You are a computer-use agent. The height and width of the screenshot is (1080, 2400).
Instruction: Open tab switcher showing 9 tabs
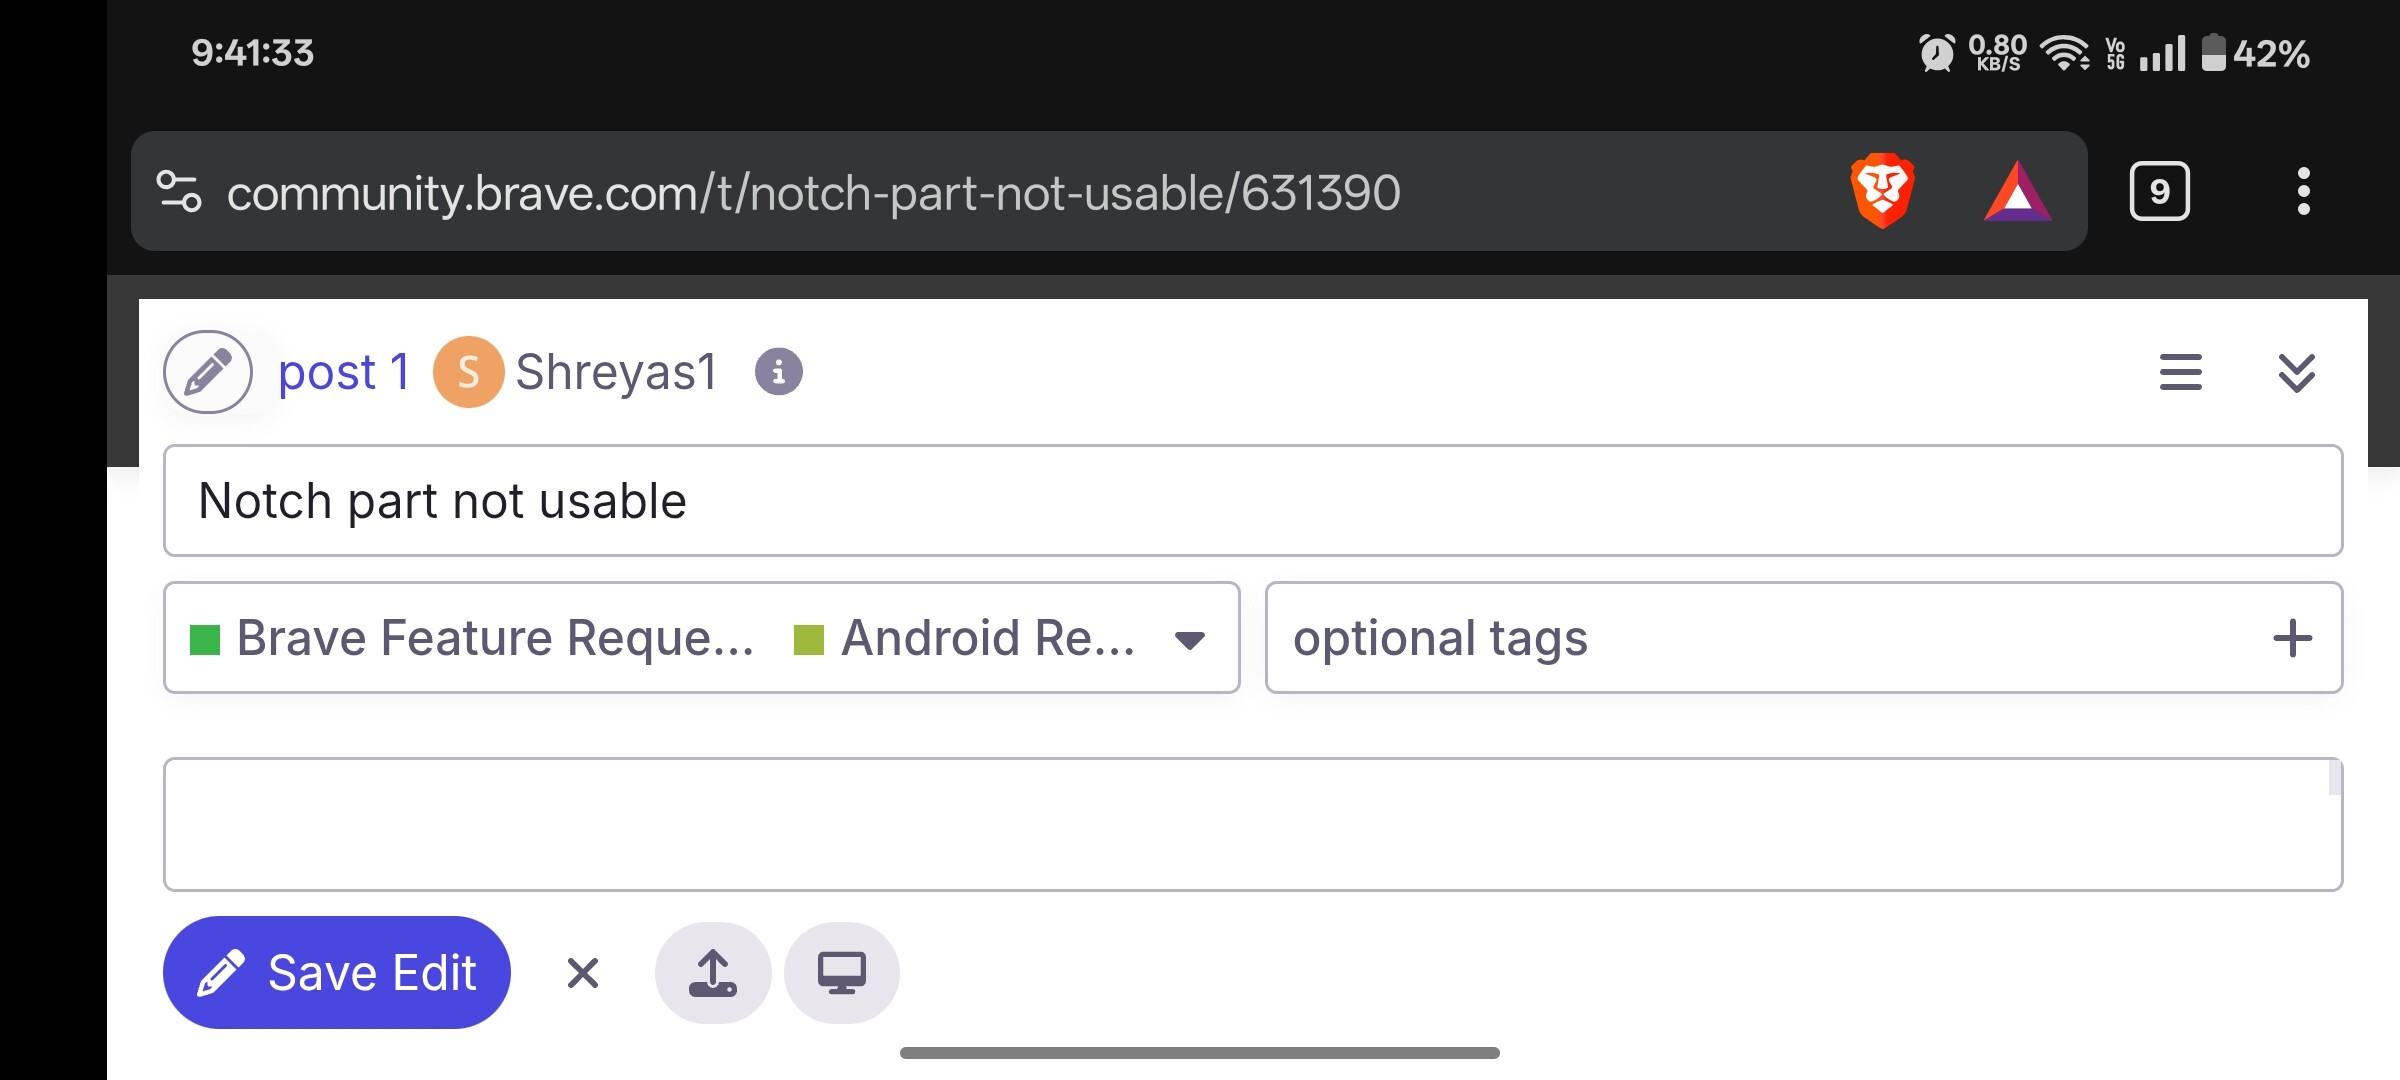coord(2159,191)
